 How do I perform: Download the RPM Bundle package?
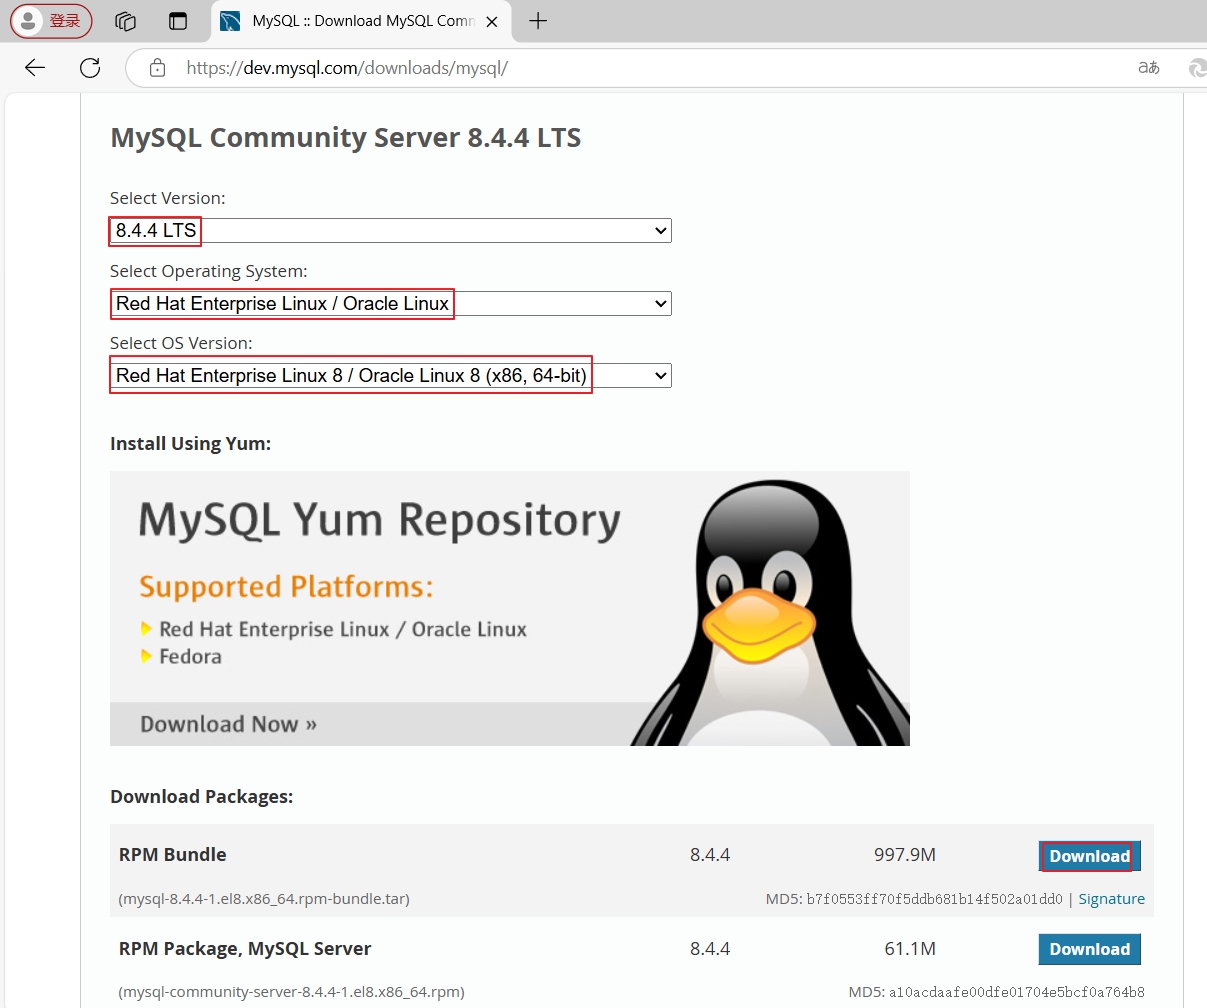click(x=1090, y=856)
